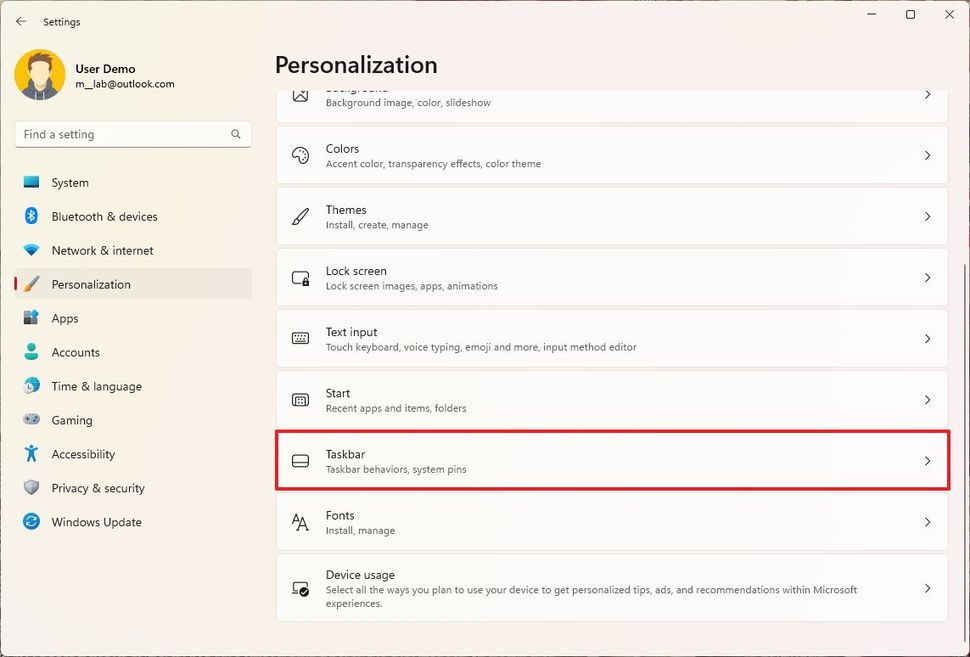This screenshot has width=970, height=657.
Task: Open Device usage via right chevron
Action: click(927, 589)
